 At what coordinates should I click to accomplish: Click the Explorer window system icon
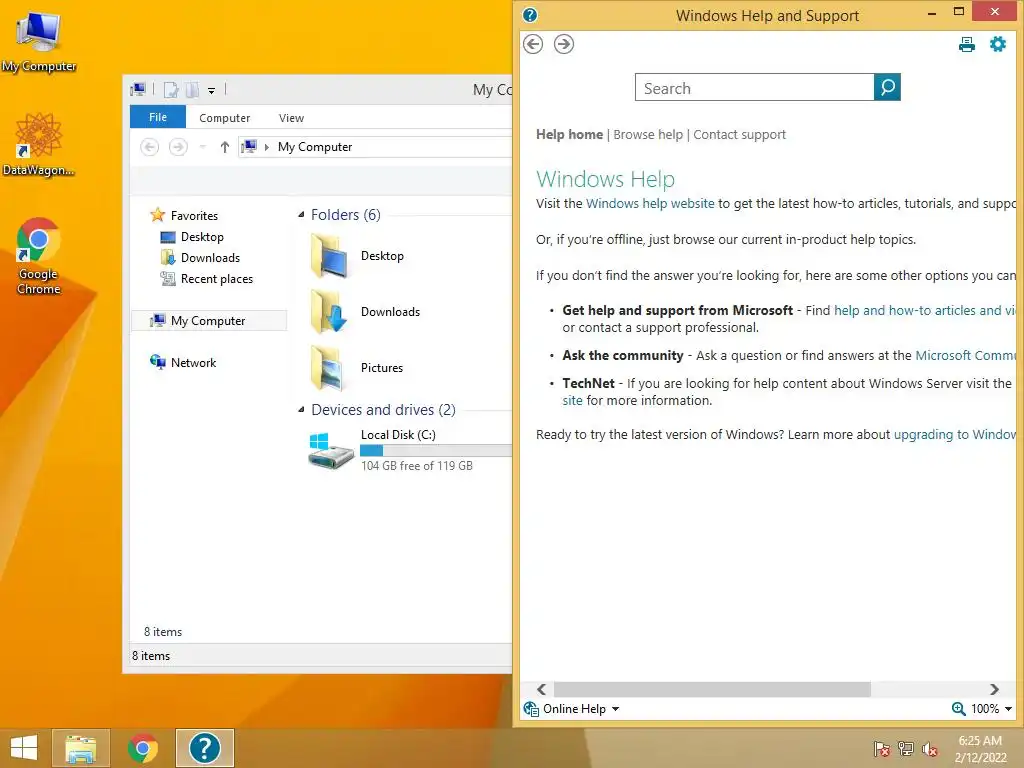(x=138, y=89)
